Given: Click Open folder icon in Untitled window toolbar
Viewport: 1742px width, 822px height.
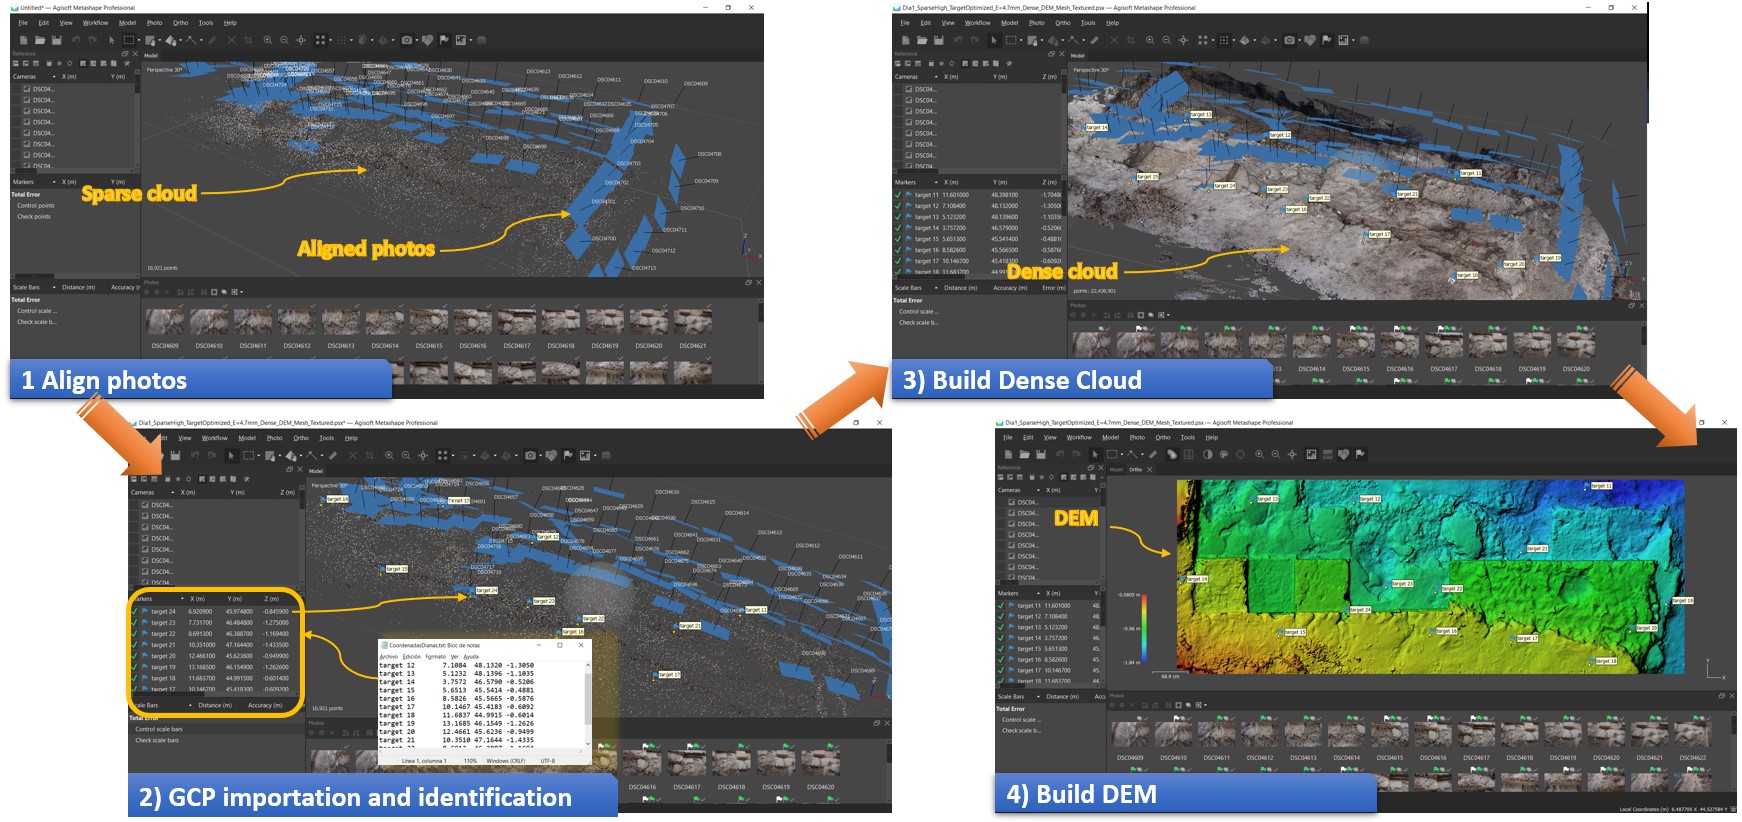Looking at the screenshot, I should pyautogui.click(x=40, y=40).
